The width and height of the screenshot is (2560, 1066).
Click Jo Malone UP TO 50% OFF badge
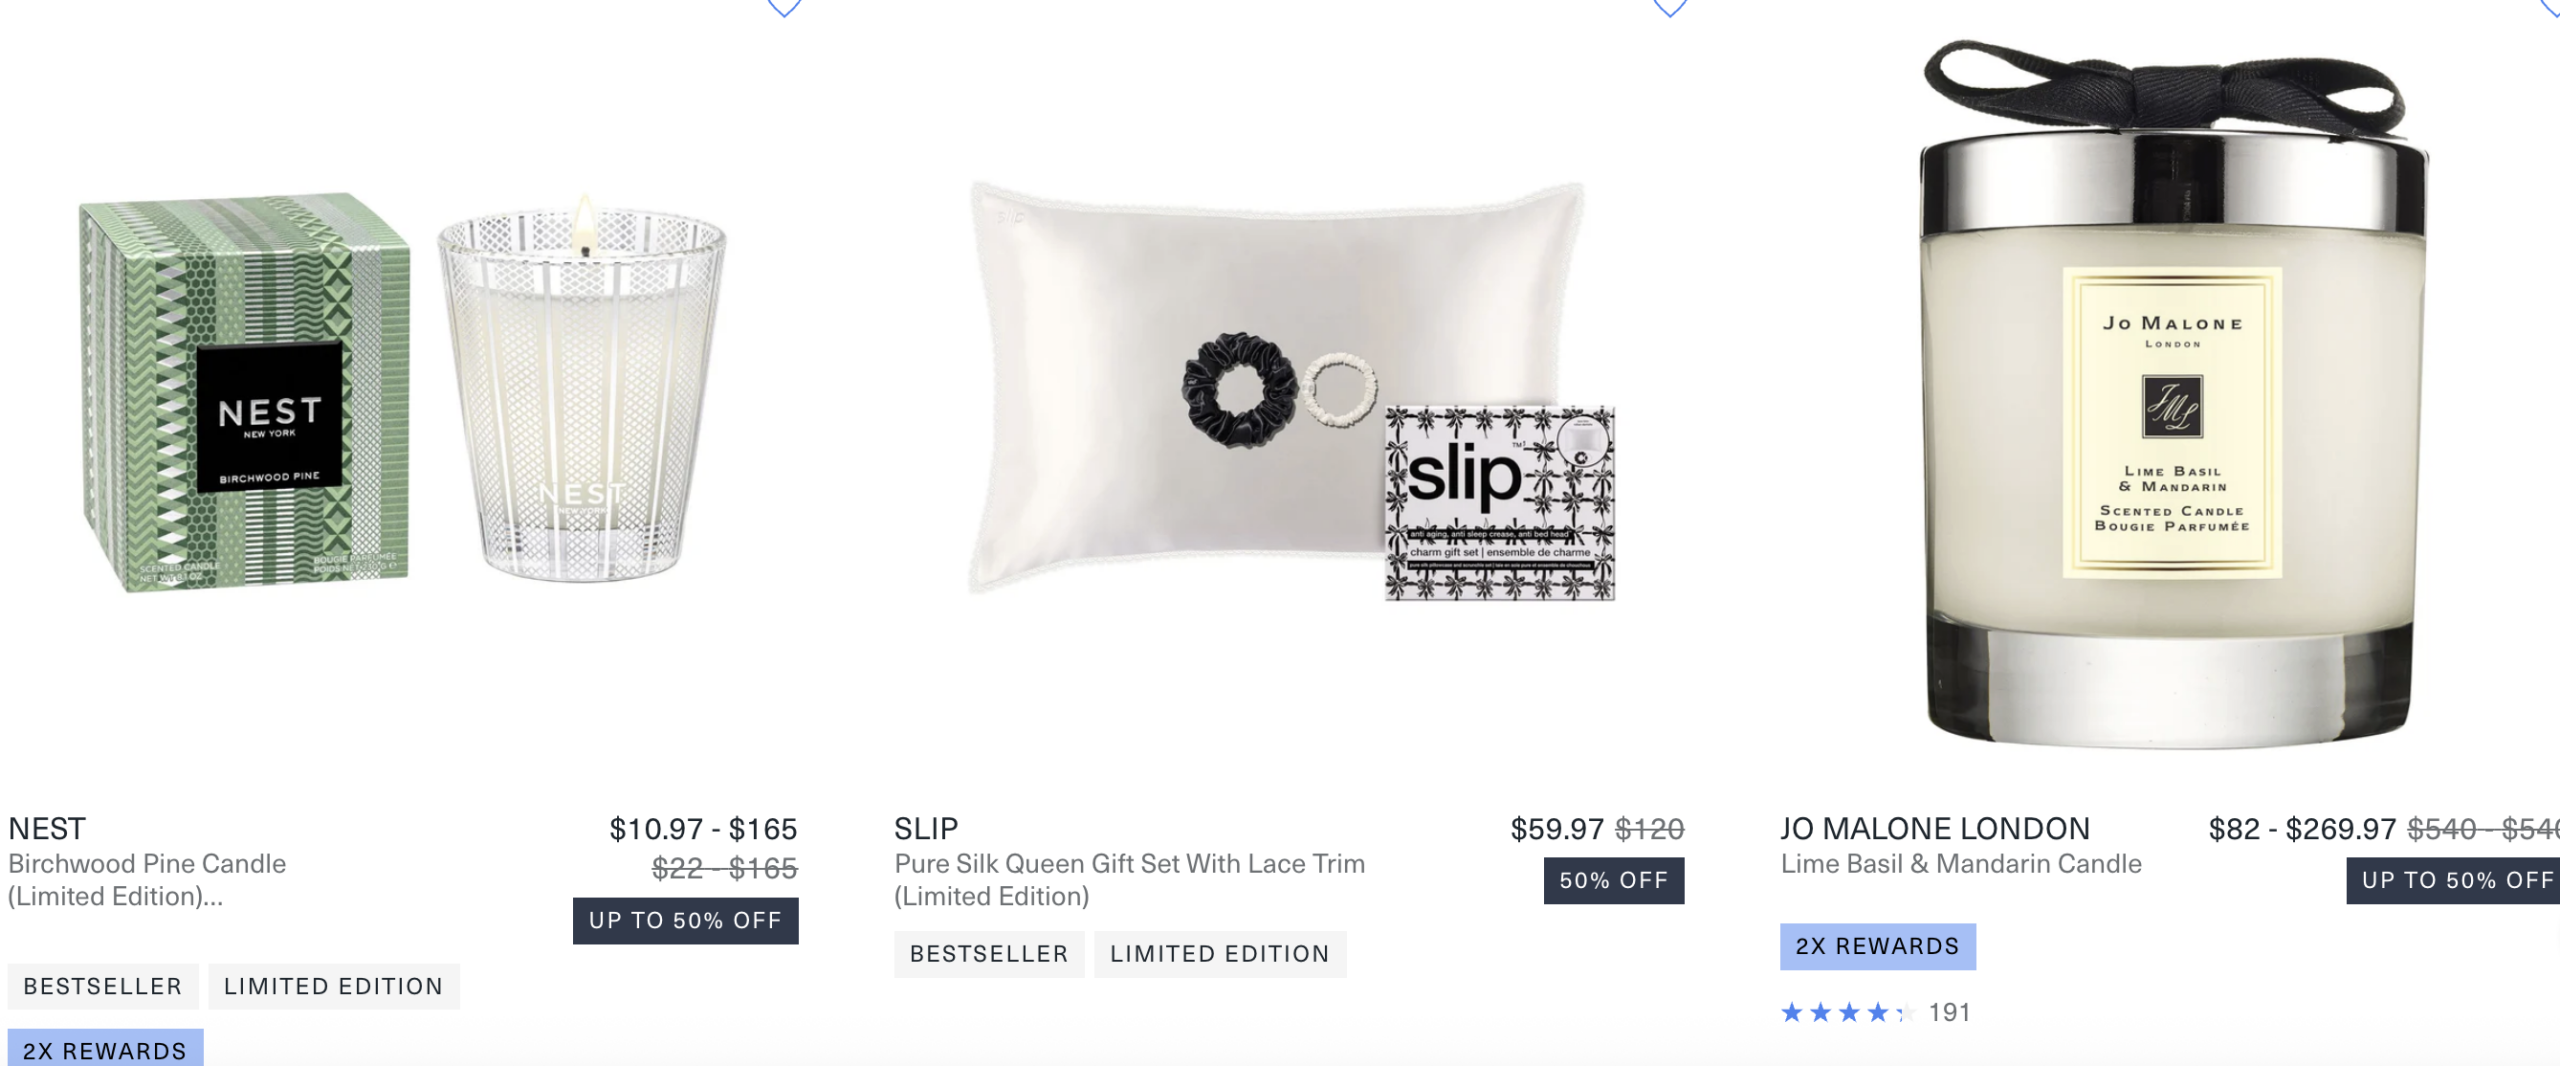(2453, 881)
